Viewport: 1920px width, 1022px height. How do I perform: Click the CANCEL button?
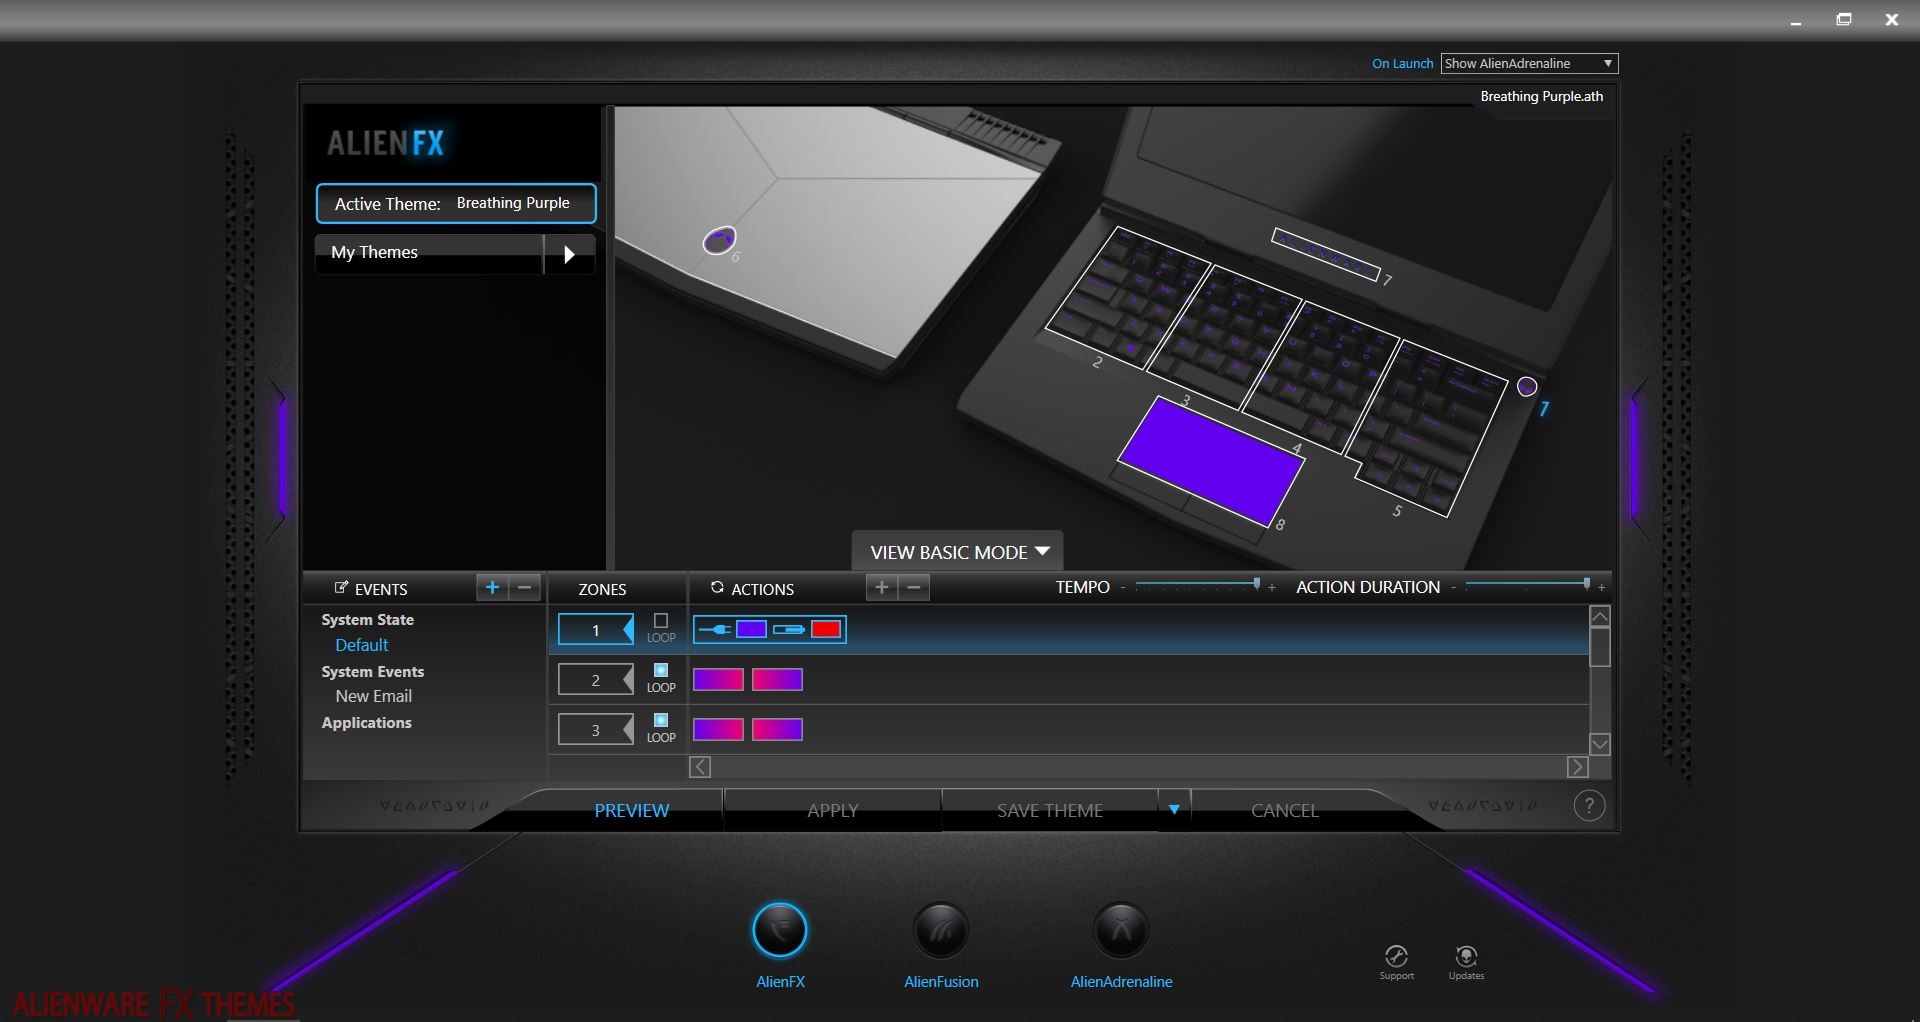click(x=1285, y=810)
